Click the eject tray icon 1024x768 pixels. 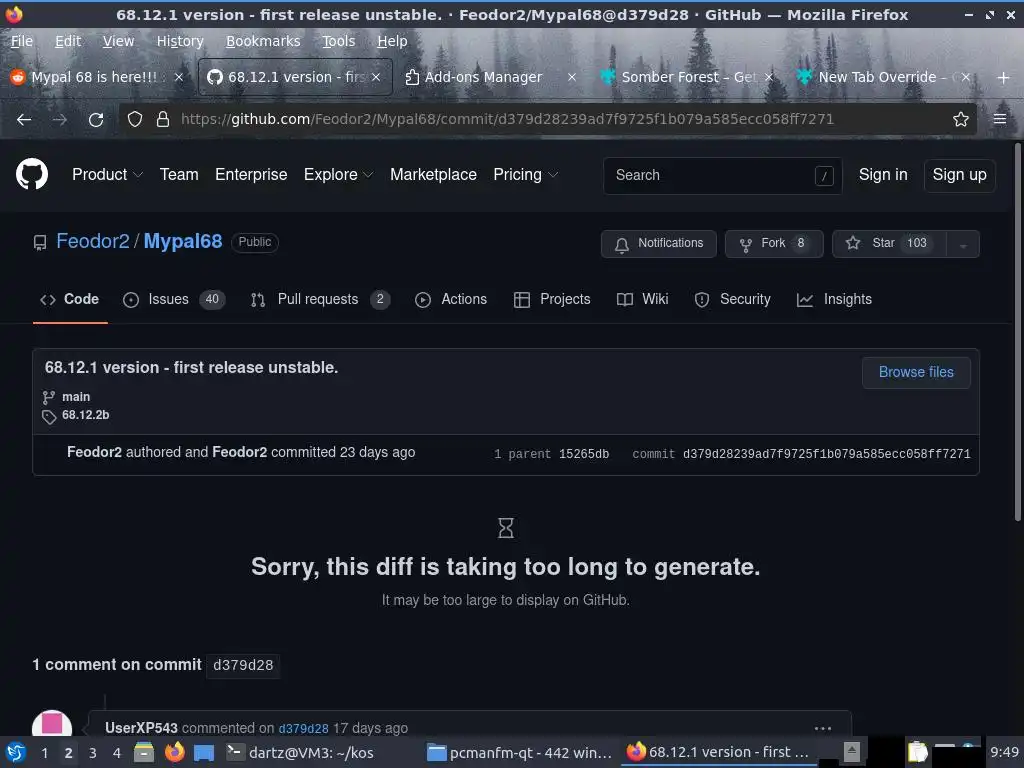[851, 752]
